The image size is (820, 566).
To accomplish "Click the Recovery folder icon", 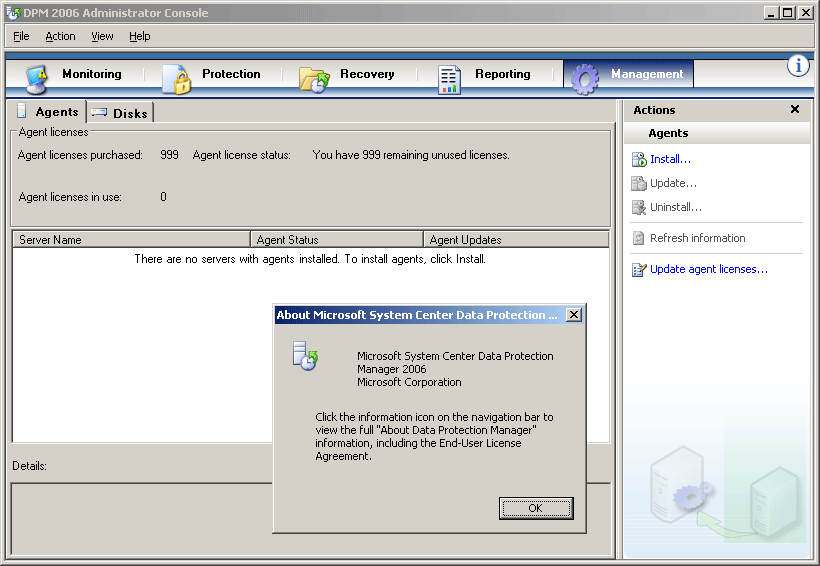I will [x=314, y=80].
